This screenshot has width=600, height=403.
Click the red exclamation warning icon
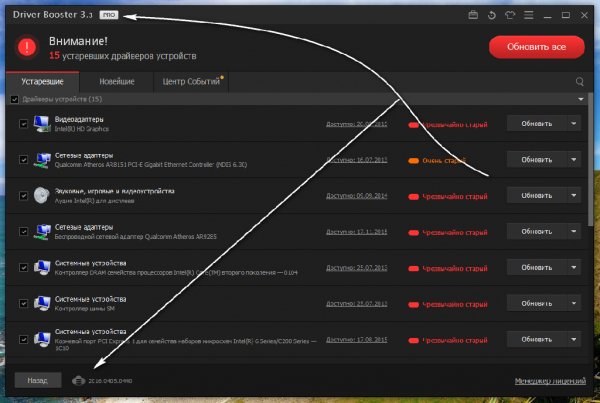(27, 47)
